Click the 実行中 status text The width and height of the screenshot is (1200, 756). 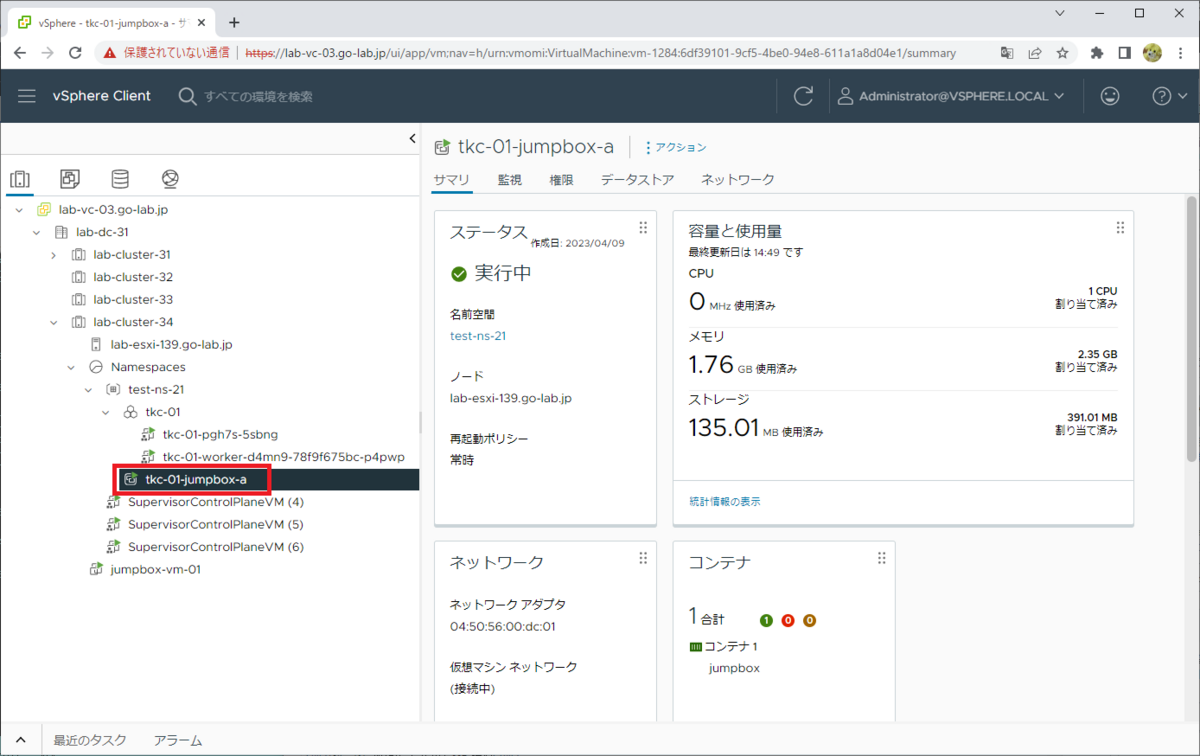[x=503, y=273]
